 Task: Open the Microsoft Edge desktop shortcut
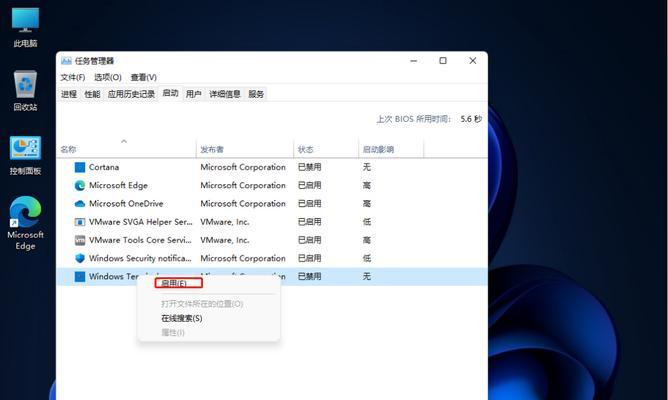(25, 223)
